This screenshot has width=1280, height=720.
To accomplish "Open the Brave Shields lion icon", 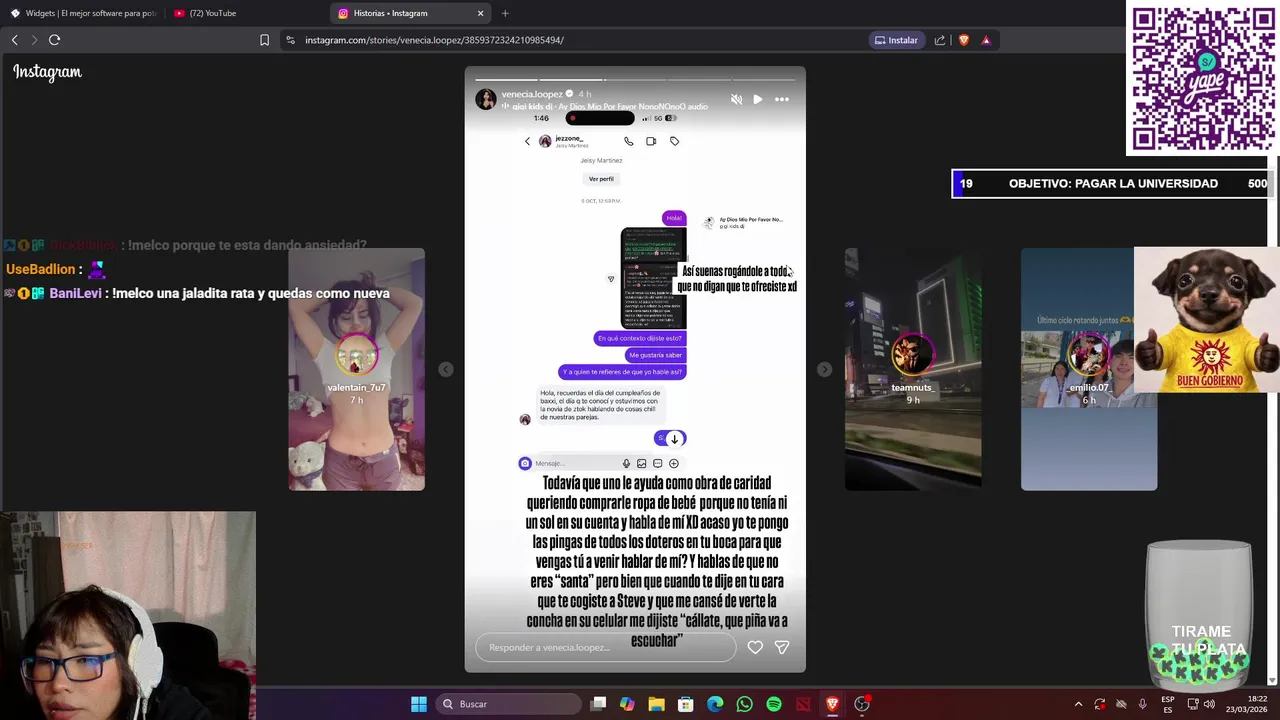I will pyautogui.click(x=964, y=40).
